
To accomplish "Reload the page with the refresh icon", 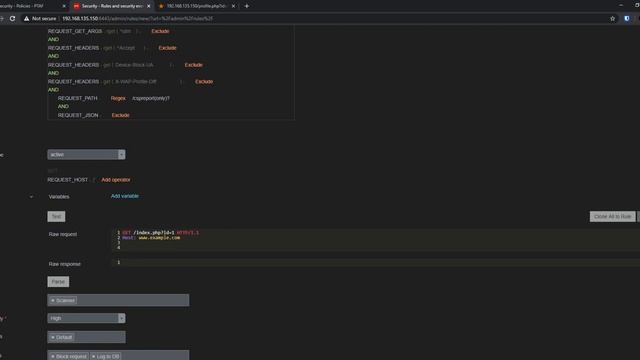I will tap(13, 18).
